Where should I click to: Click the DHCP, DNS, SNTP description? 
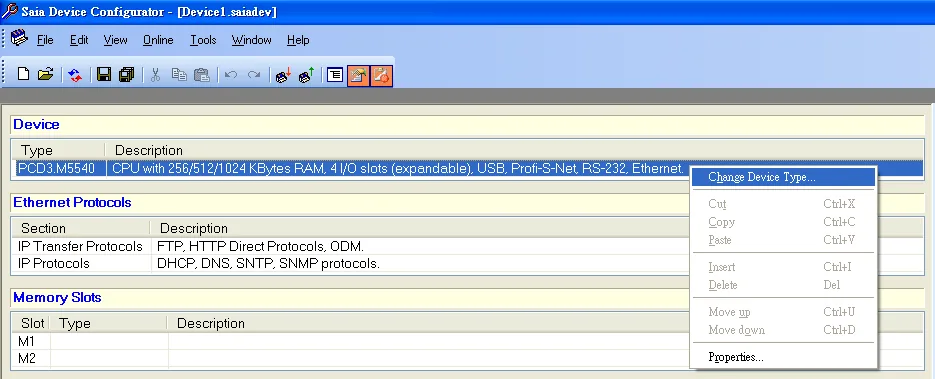[268, 263]
